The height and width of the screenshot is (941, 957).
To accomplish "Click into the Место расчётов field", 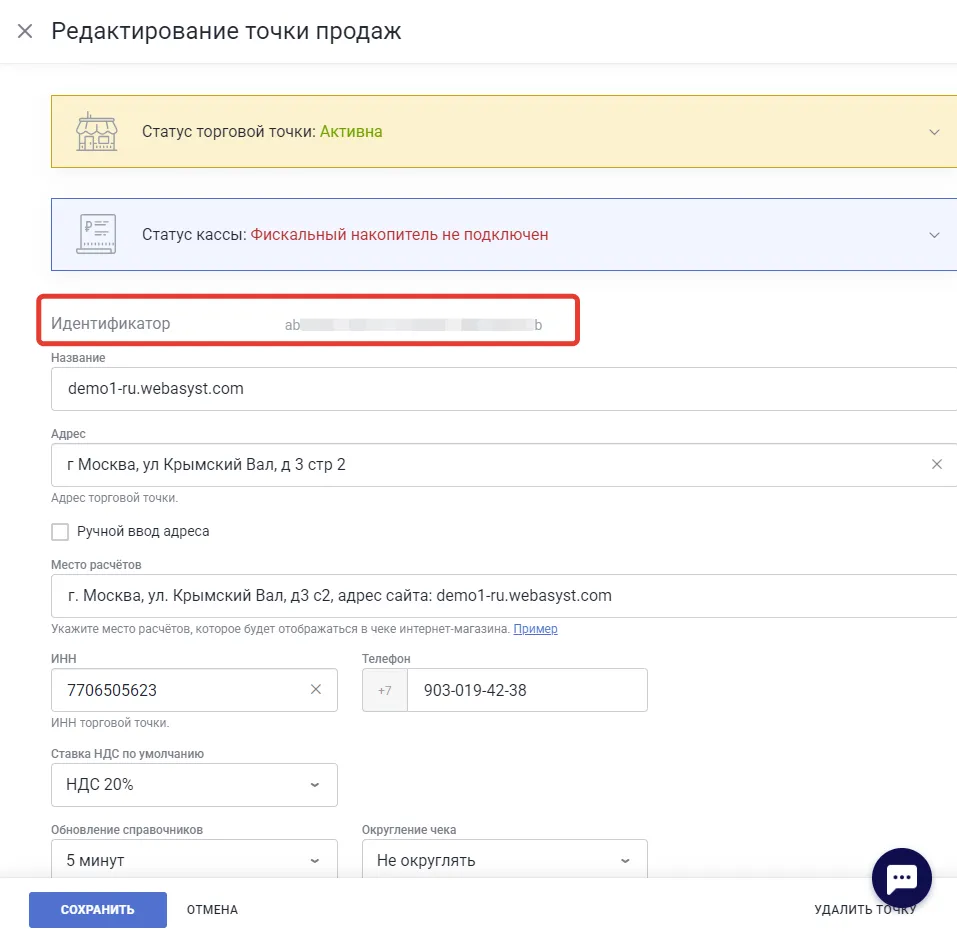I will coord(500,596).
